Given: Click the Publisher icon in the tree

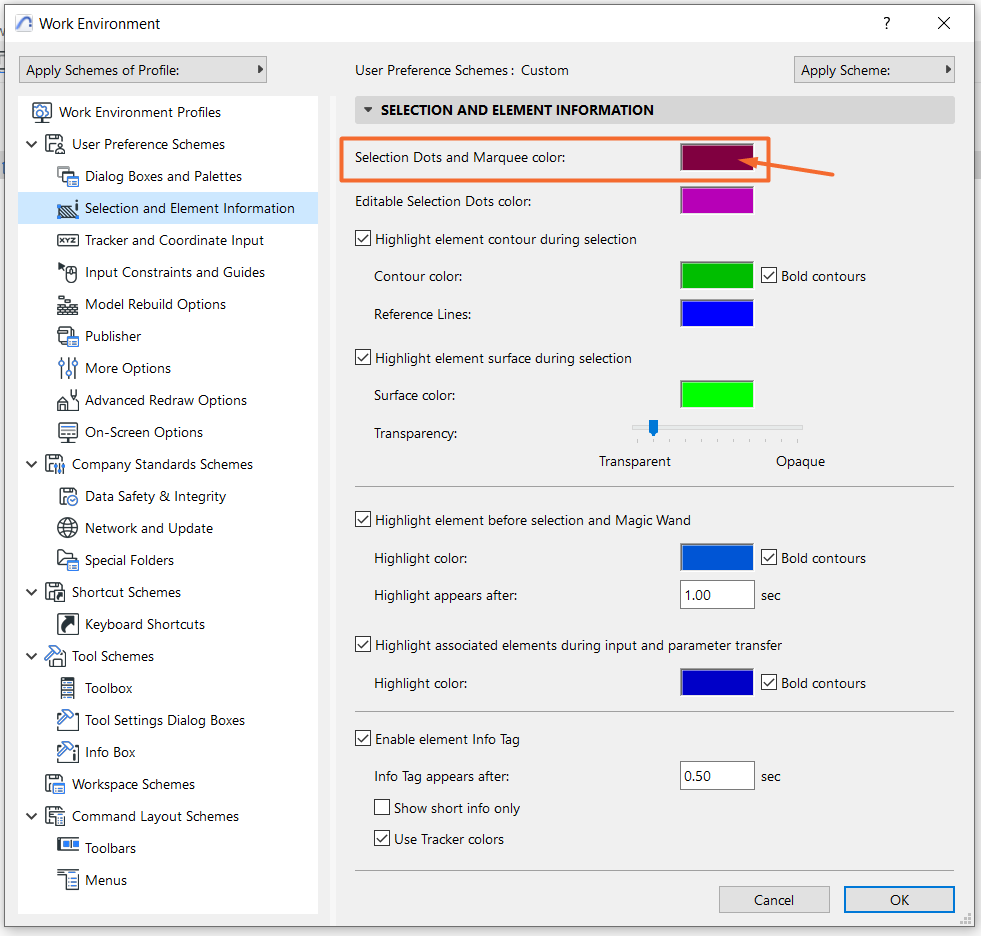Looking at the screenshot, I should [x=68, y=337].
